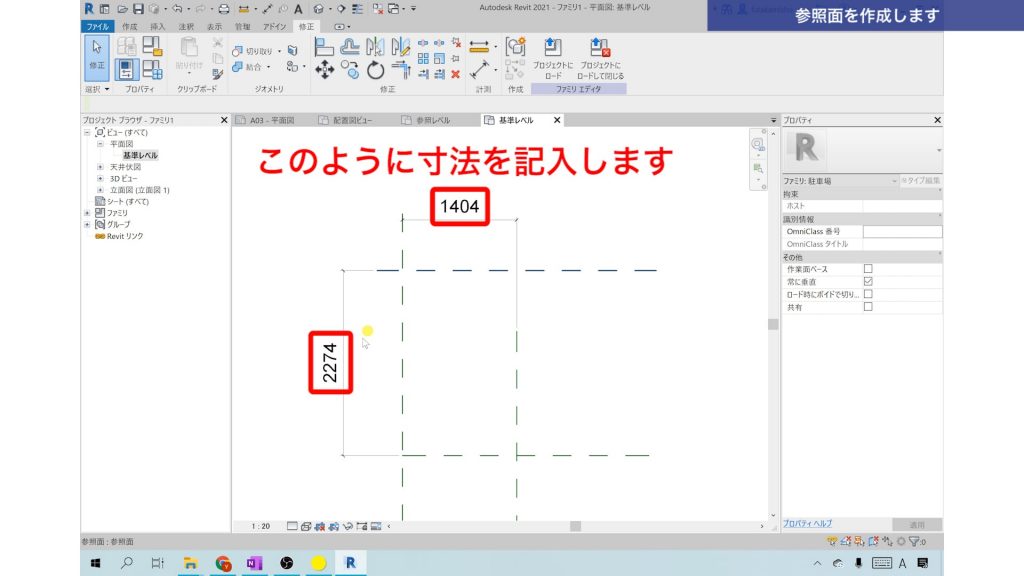The image size is (1024, 576).
Task: Open the family type dropdown showing 駐車場
Action: (895, 181)
